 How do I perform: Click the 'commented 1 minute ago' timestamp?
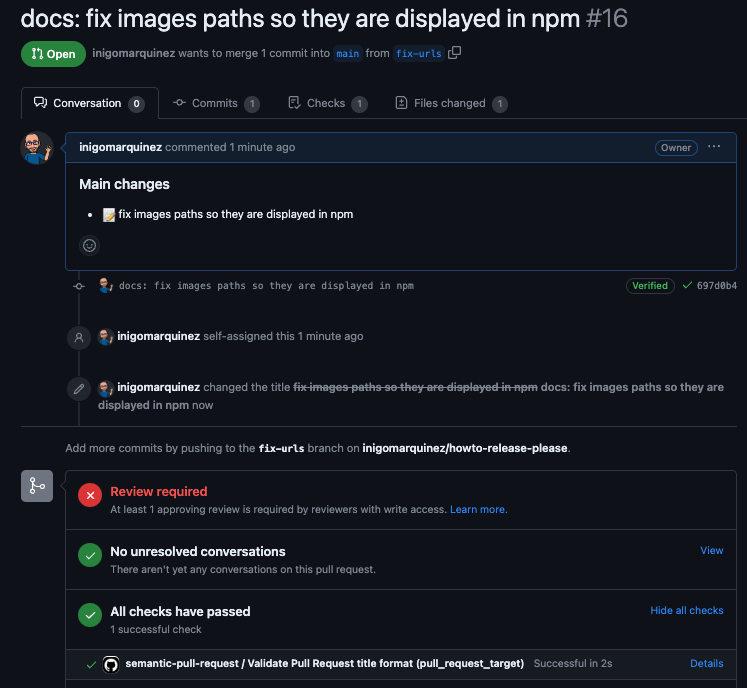point(230,147)
